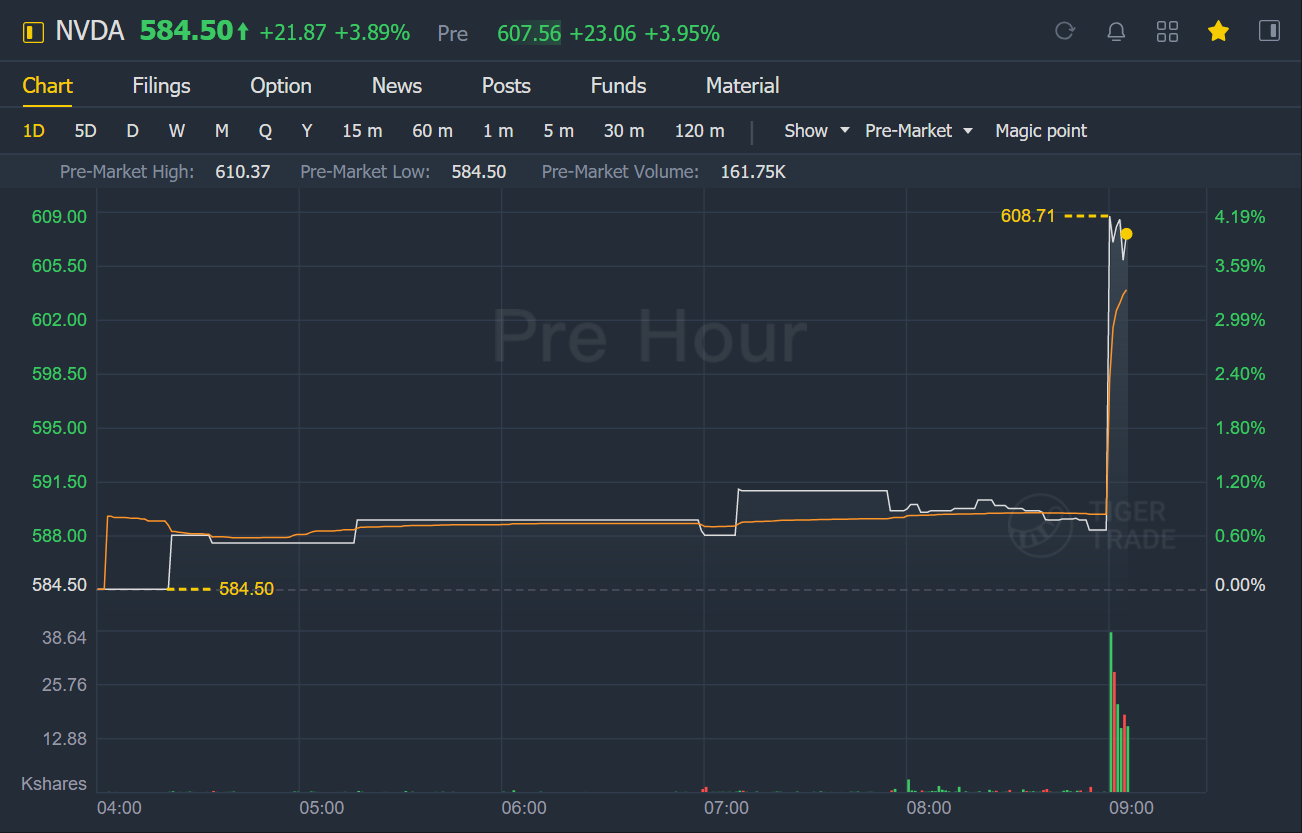
Task: Go to the News tab
Action: [x=397, y=86]
